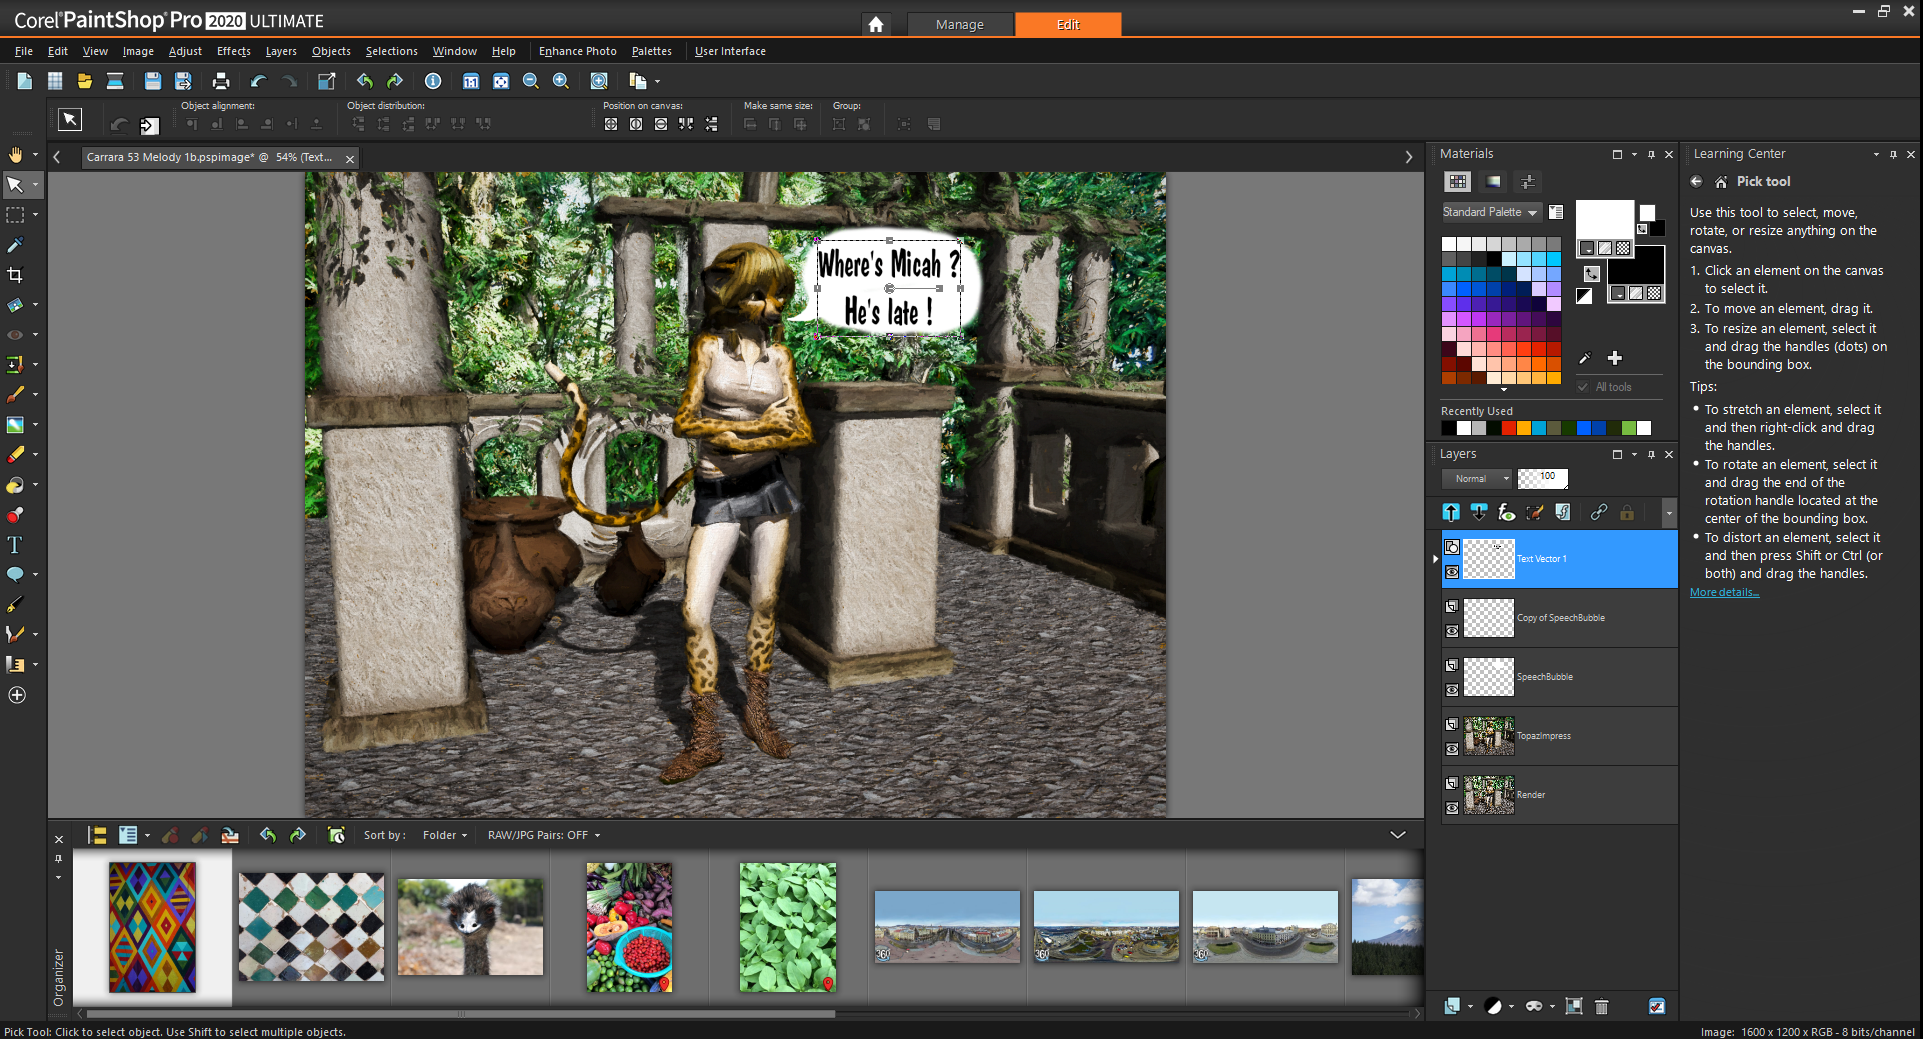Select the emu photo thumbnail in Organizer

point(470,927)
